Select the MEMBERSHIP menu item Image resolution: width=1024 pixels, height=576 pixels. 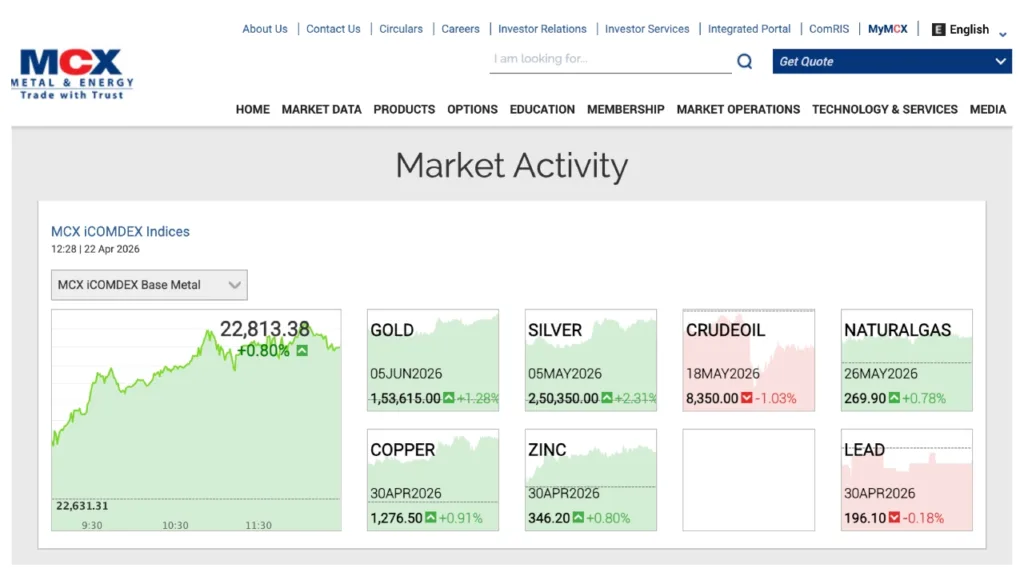(x=625, y=109)
